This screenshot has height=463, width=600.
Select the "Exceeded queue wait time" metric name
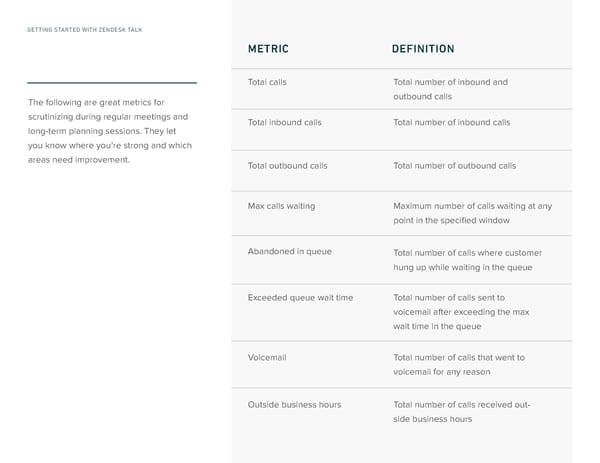pos(300,298)
